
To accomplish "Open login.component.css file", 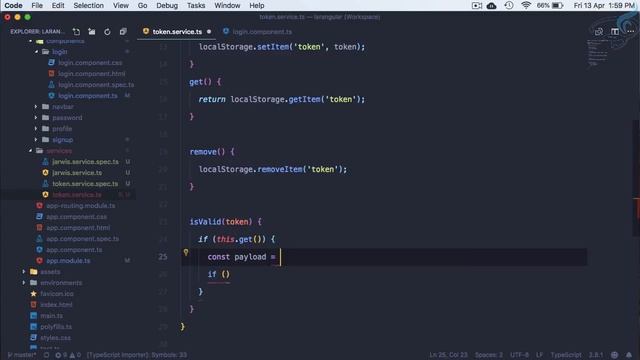I will pos(90,62).
